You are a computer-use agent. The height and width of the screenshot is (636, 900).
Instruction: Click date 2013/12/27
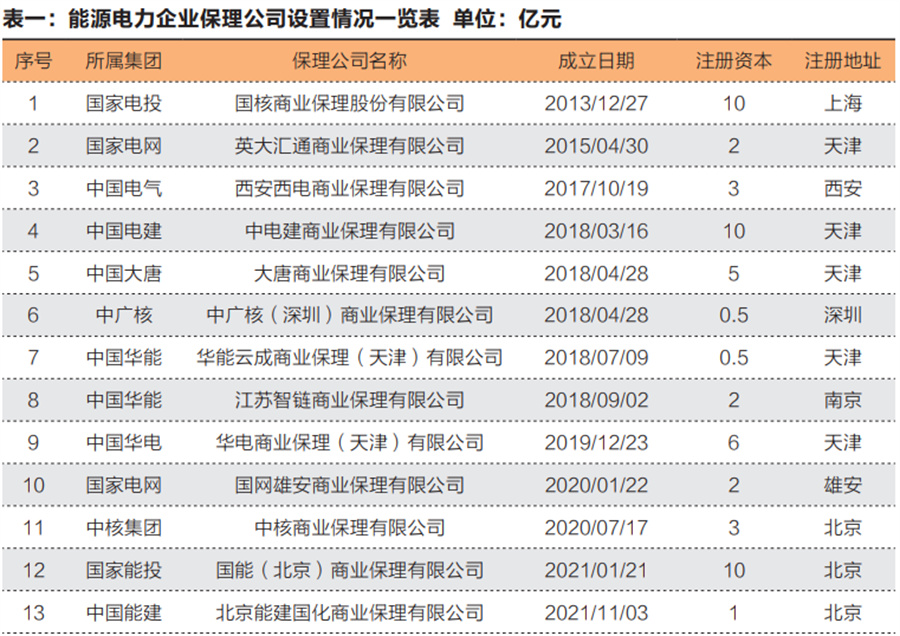(596, 103)
